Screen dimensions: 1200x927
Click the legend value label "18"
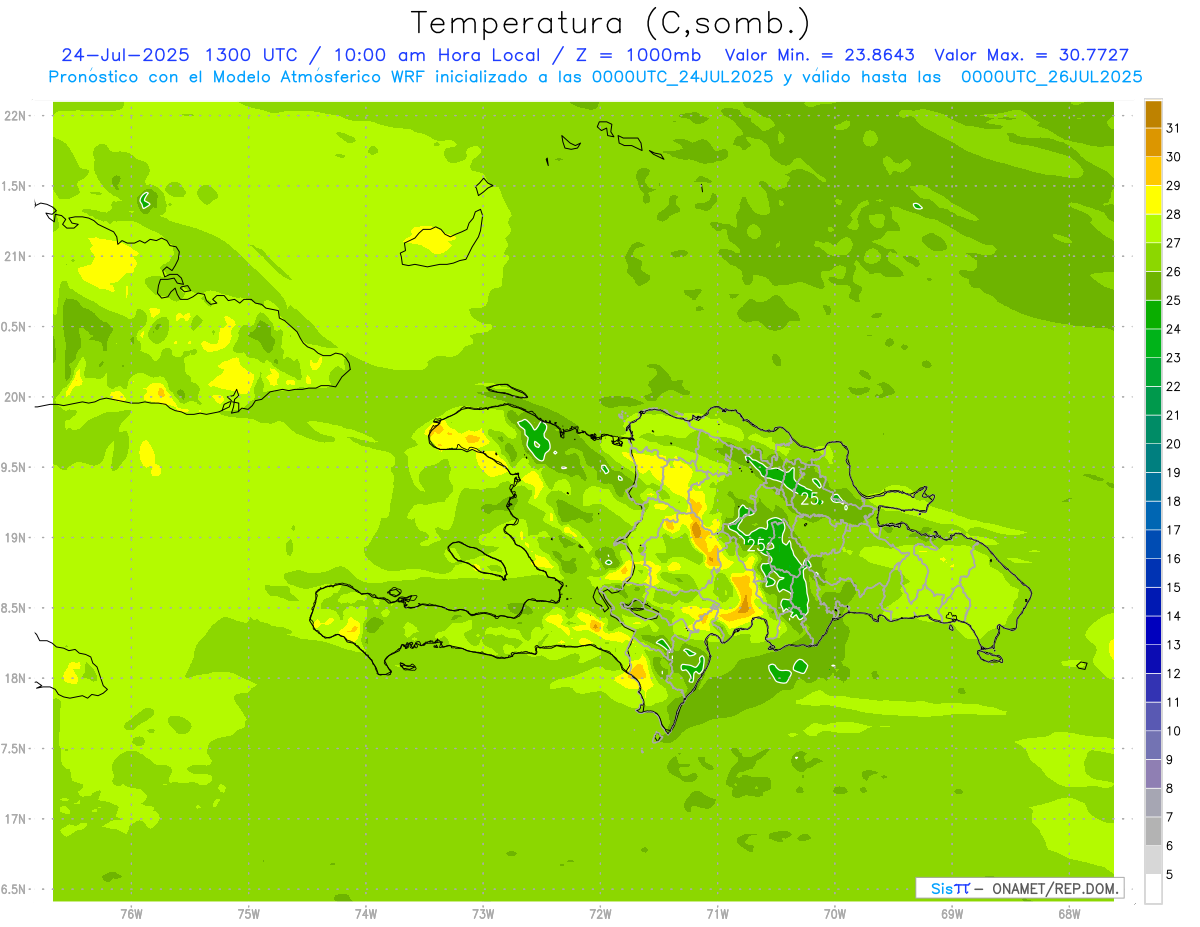(1175, 501)
